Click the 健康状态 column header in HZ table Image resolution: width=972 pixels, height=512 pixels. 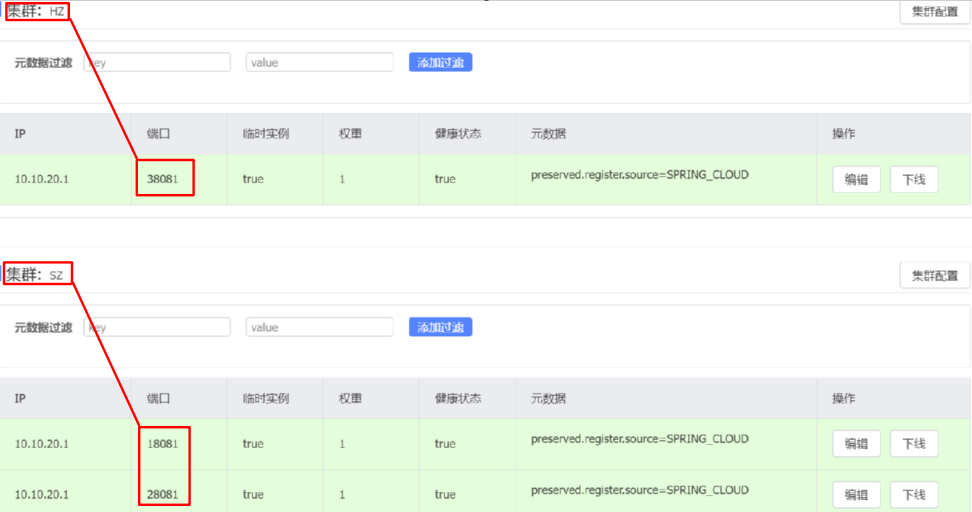(x=457, y=134)
